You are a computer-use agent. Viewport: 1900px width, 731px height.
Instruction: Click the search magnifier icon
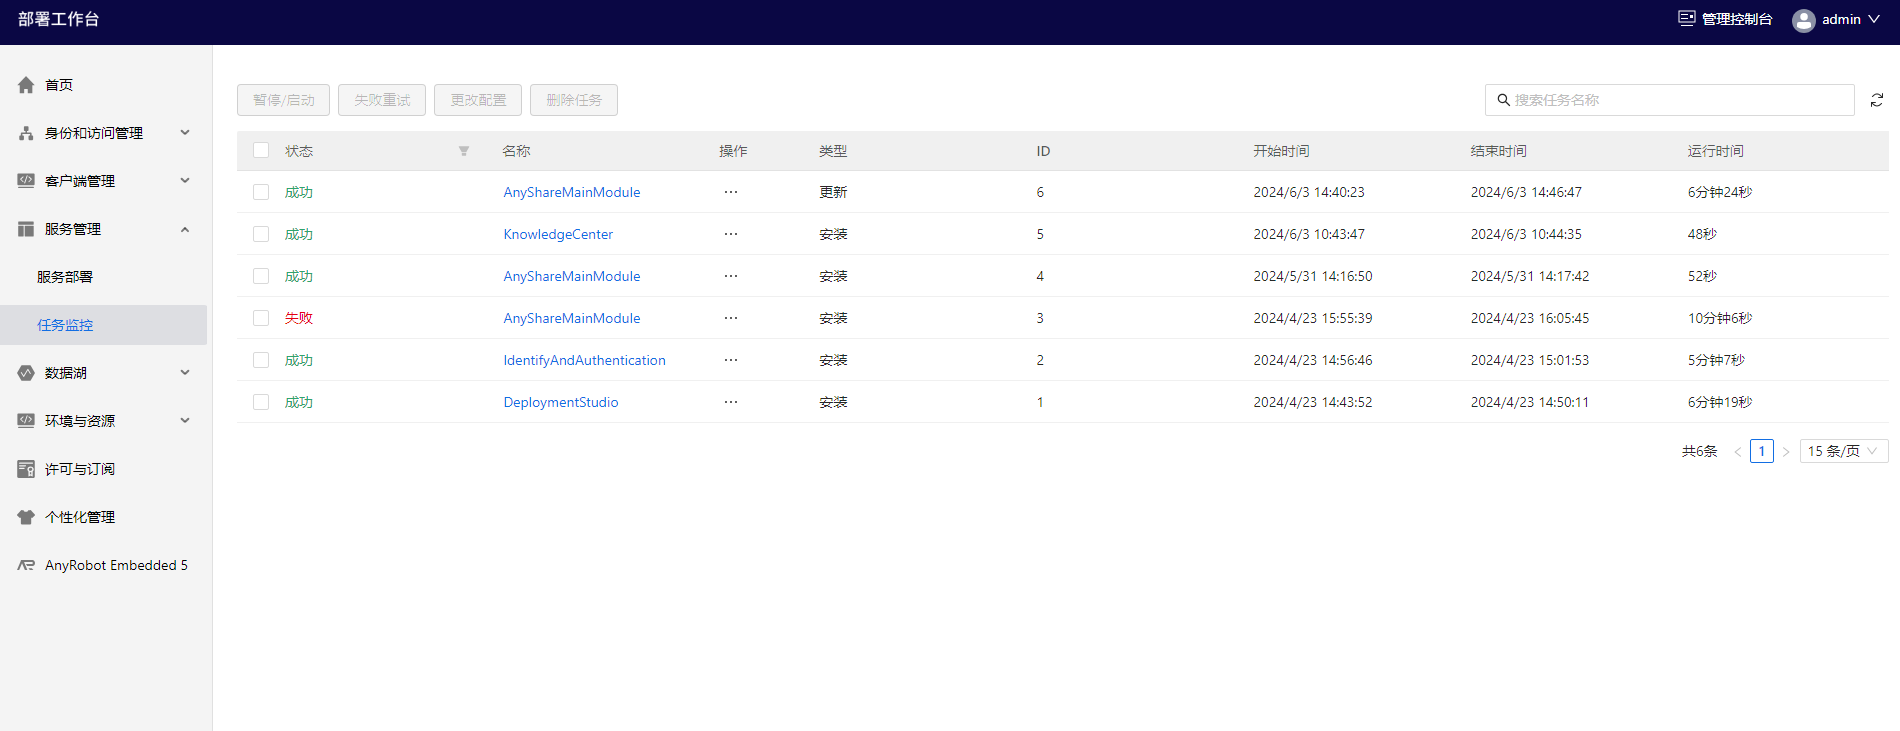click(1503, 100)
